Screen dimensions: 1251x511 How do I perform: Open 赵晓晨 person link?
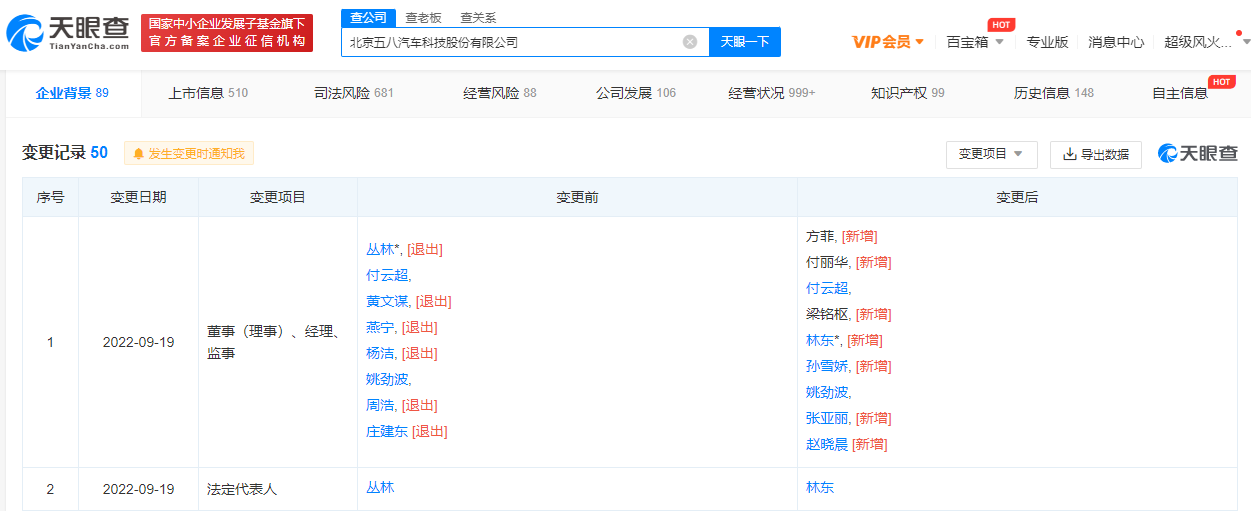[x=827, y=444]
